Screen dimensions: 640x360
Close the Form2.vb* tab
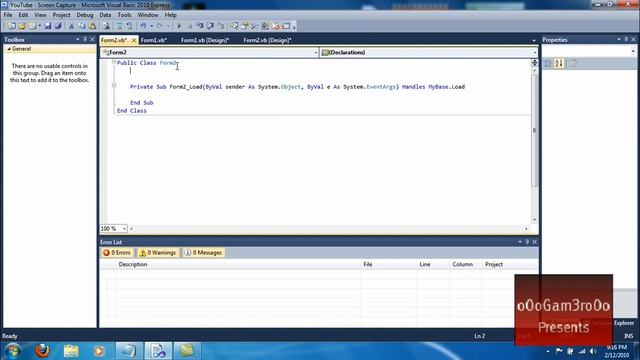pyautogui.click(x=133, y=40)
